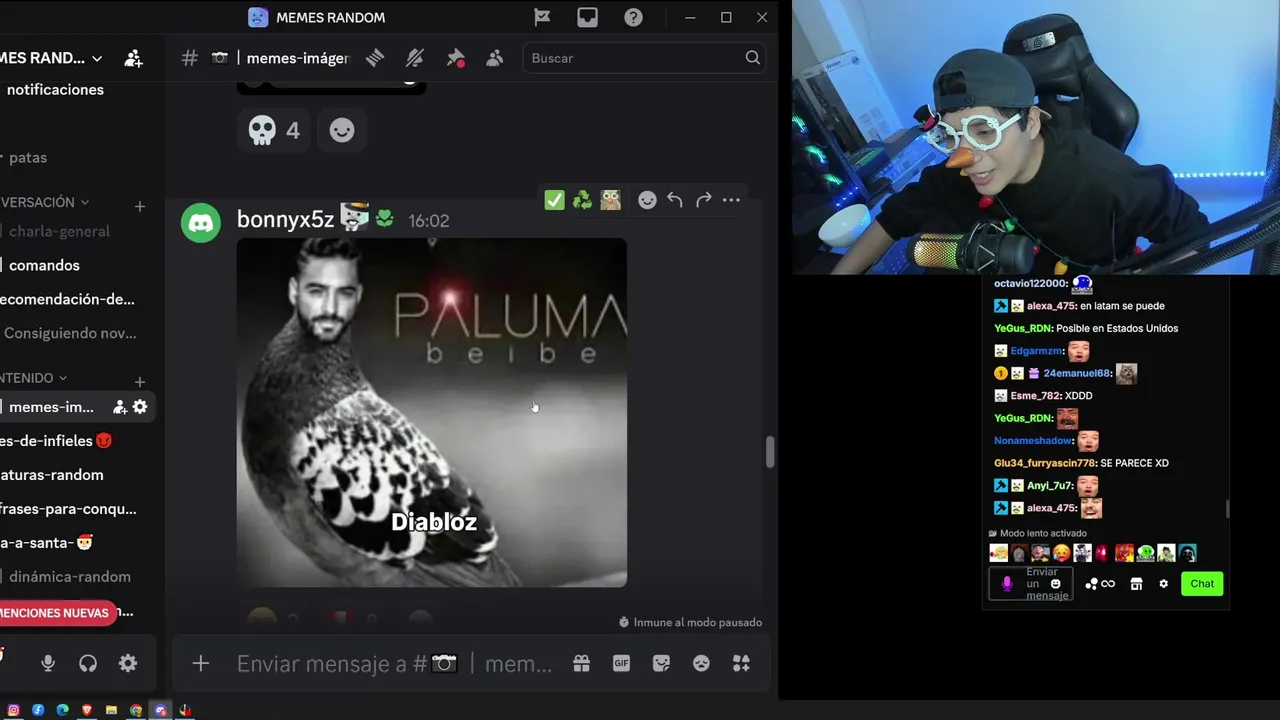Open the GIF picker

[621, 663]
